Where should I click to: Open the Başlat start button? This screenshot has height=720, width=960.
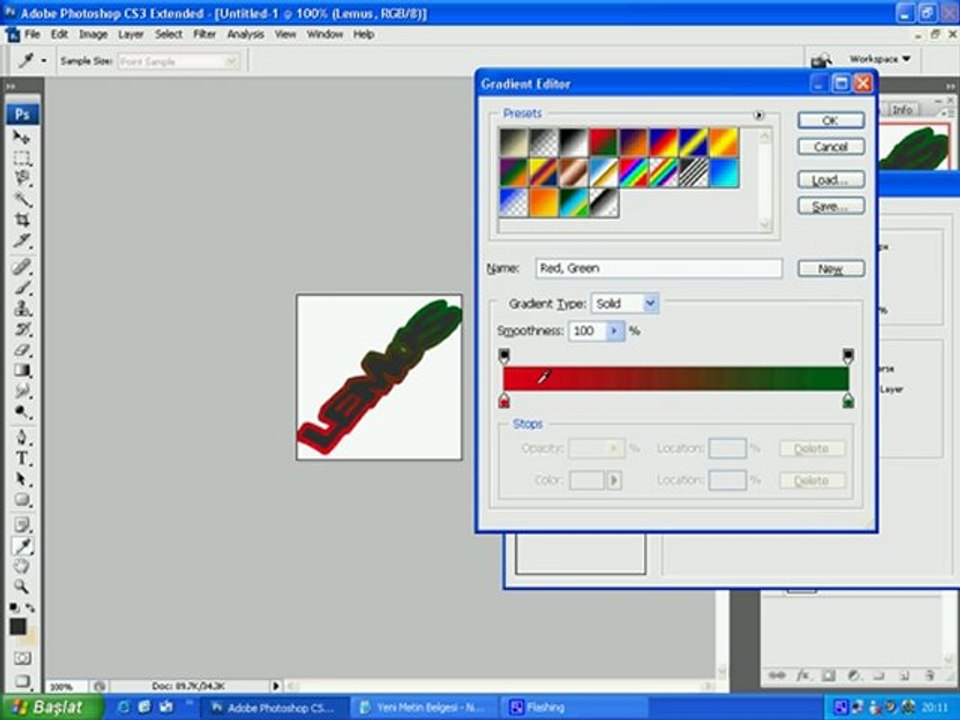pyautogui.click(x=51, y=707)
